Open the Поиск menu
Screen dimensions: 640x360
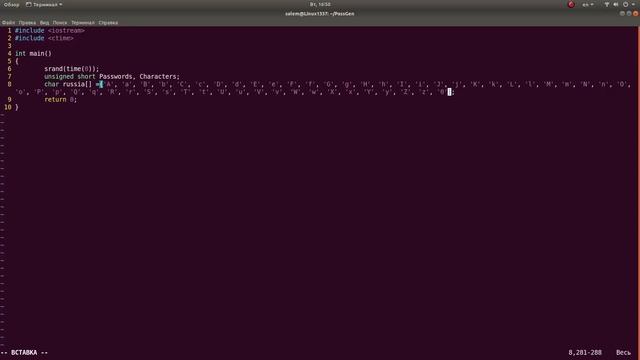(60, 23)
